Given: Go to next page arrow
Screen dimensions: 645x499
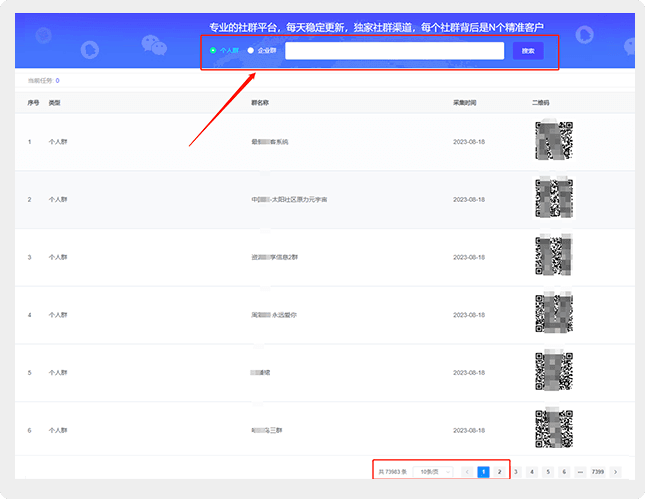Looking at the screenshot, I should [616, 471].
